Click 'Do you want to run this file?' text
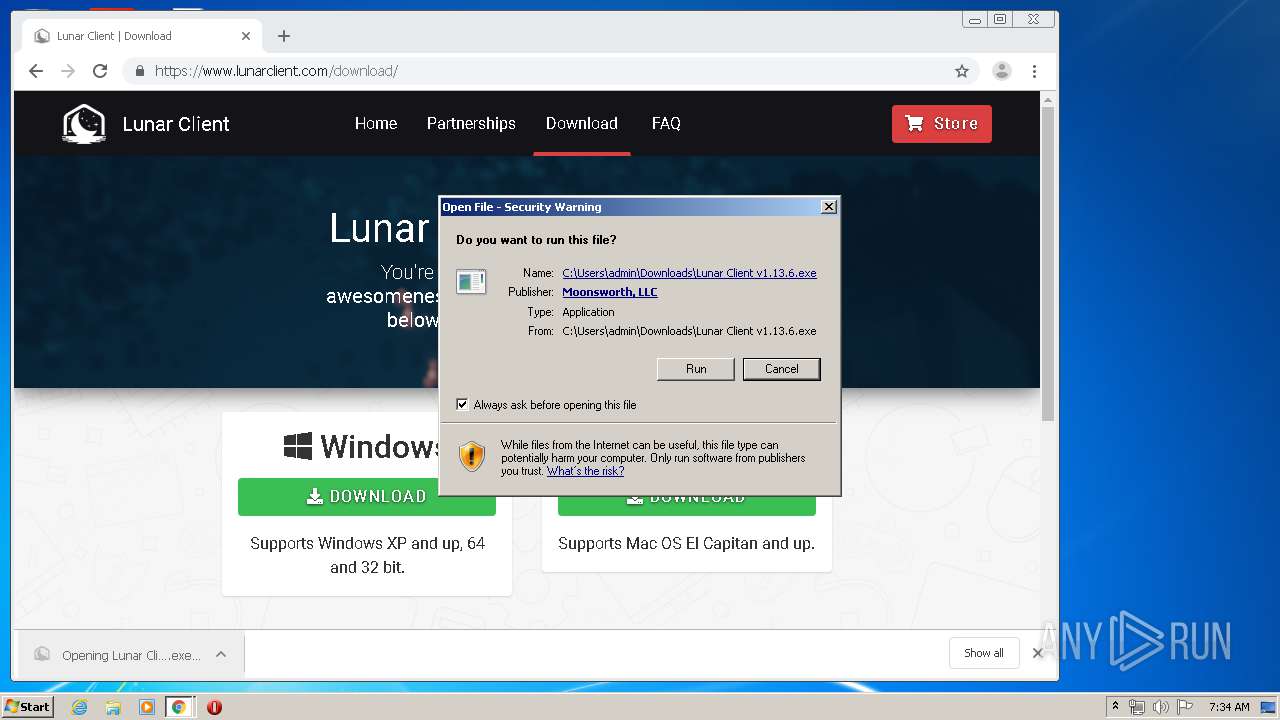1280x720 pixels. click(x=536, y=240)
